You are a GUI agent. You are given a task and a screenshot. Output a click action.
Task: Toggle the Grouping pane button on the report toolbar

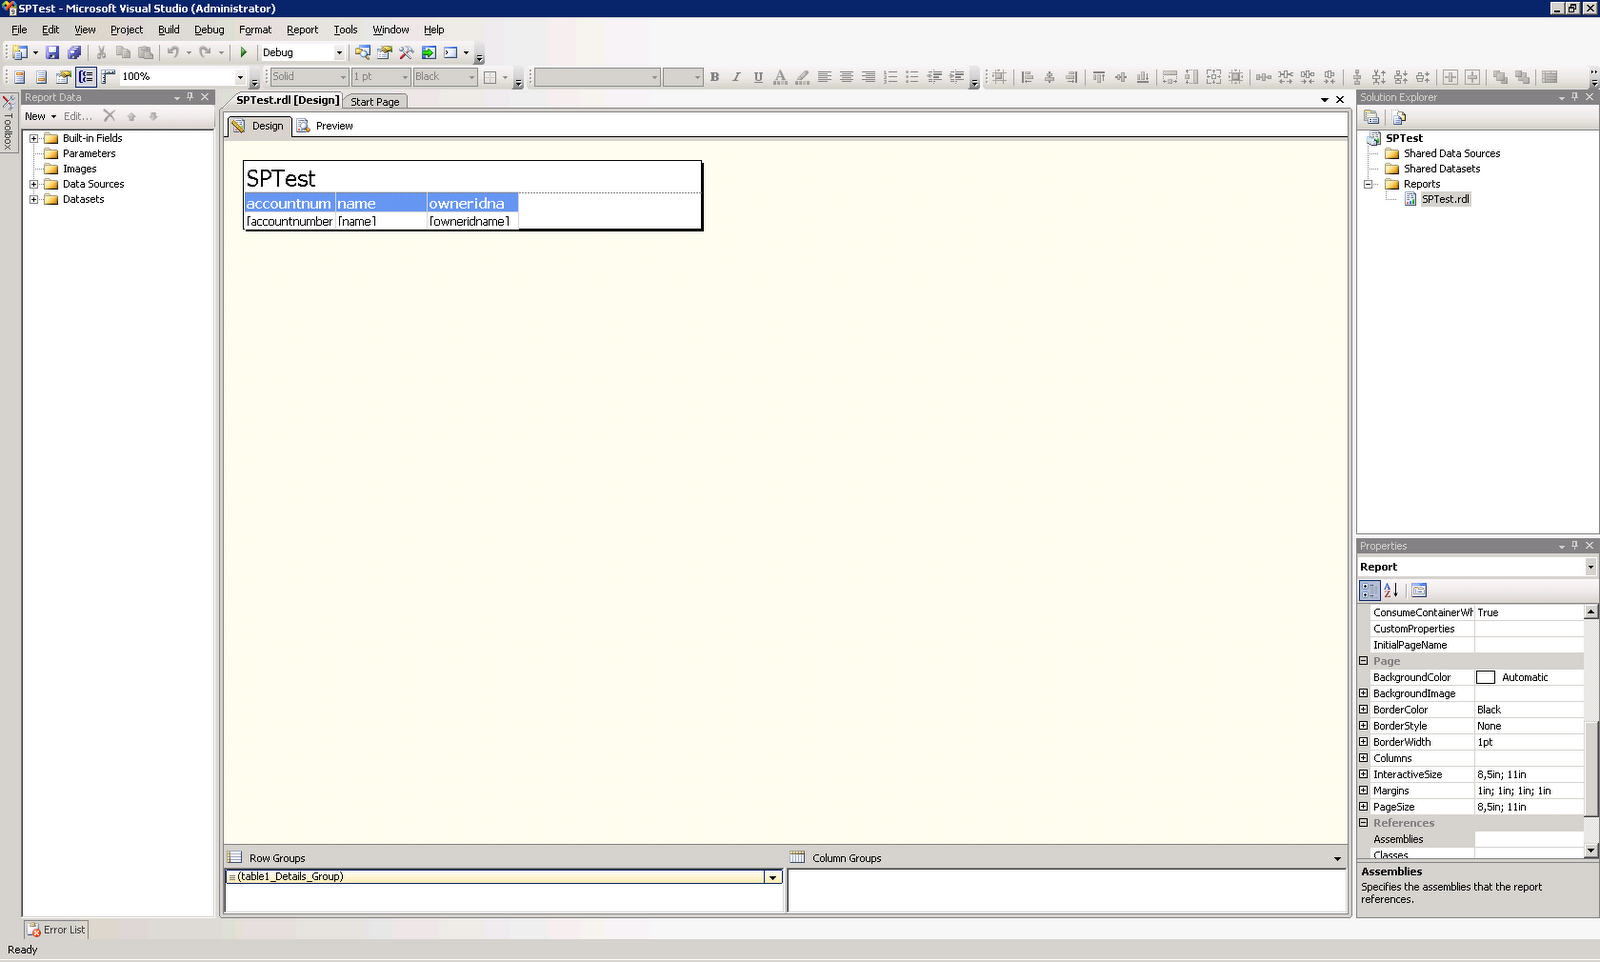86,77
